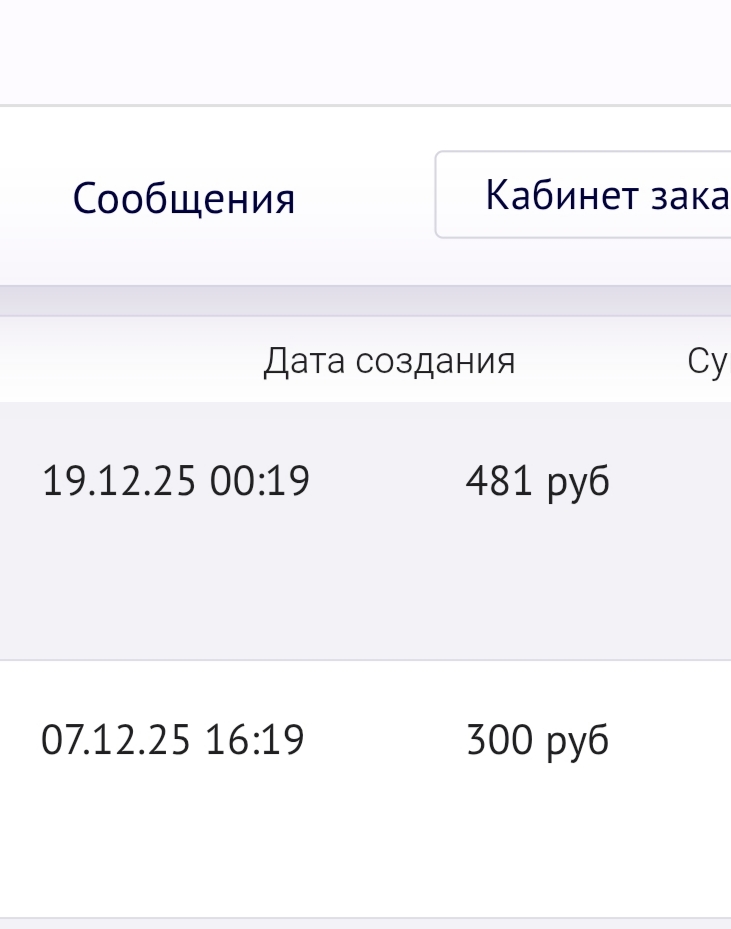Image resolution: width=731 pixels, height=929 pixels.
Task: Click the 16:19 time in second row
Action: click(x=255, y=741)
